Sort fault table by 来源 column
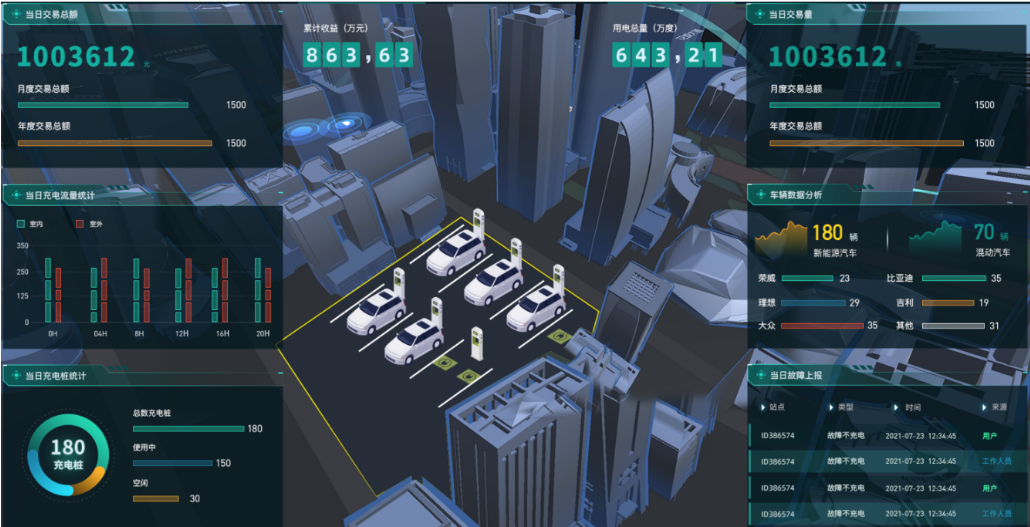Image resolution: width=1030 pixels, height=527 pixels. pyautogui.click(x=994, y=408)
